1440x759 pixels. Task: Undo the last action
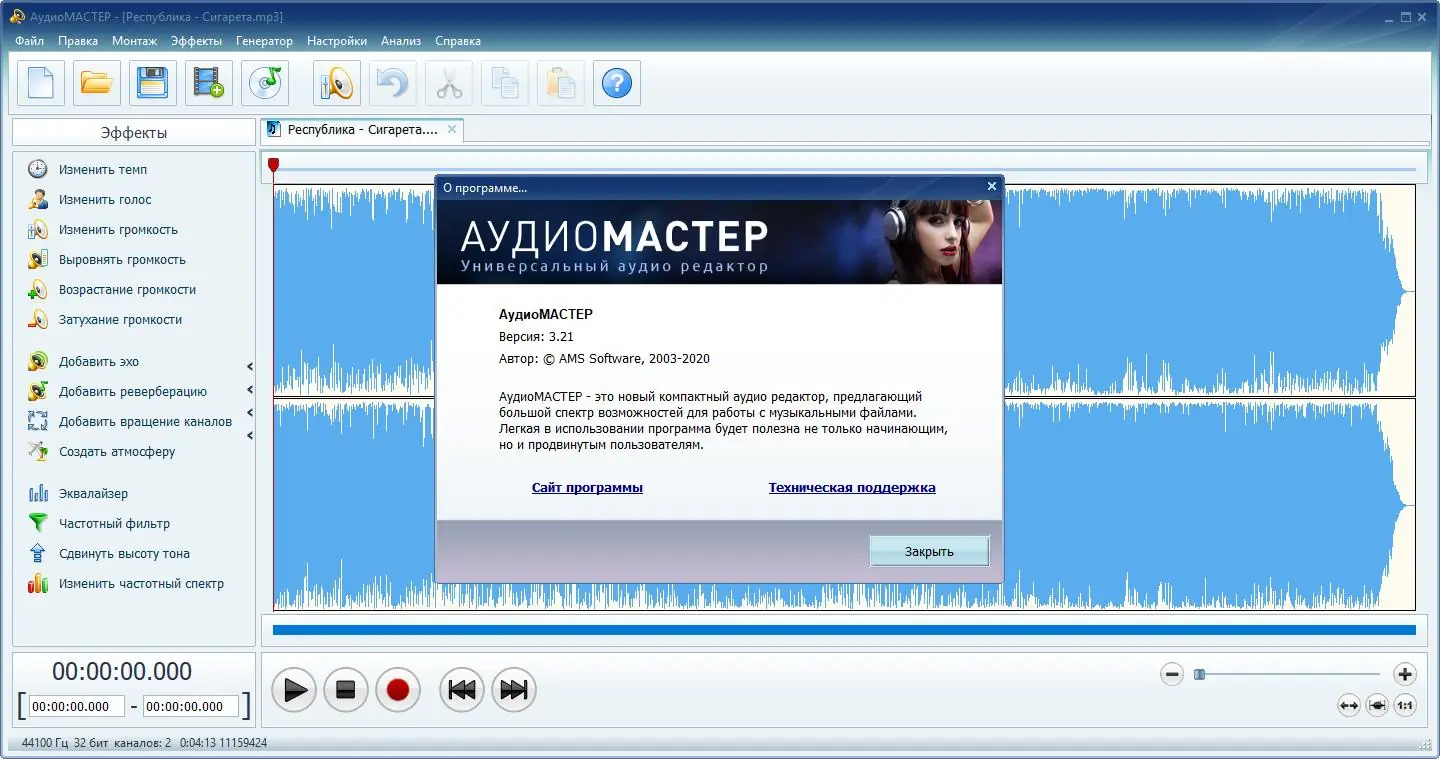(392, 83)
